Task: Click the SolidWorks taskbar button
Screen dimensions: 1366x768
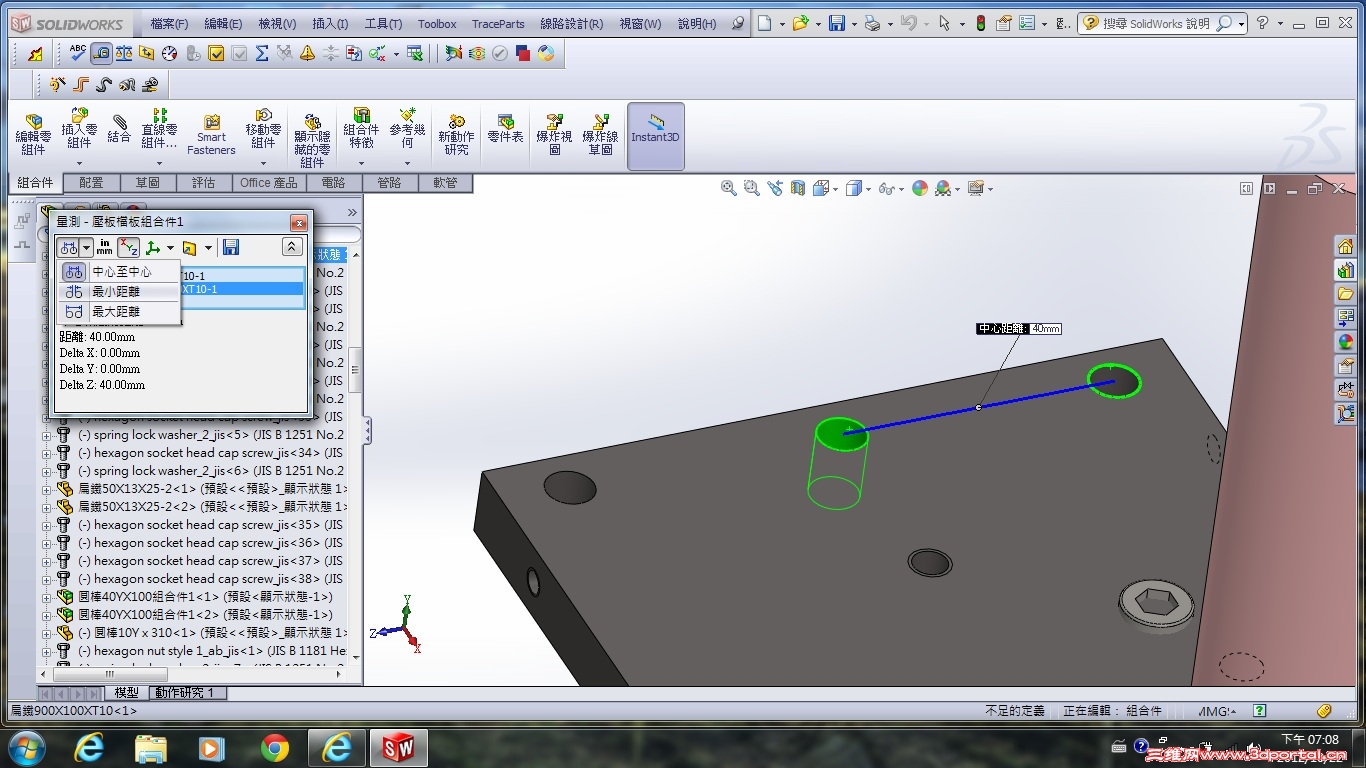Action: tap(399, 748)
